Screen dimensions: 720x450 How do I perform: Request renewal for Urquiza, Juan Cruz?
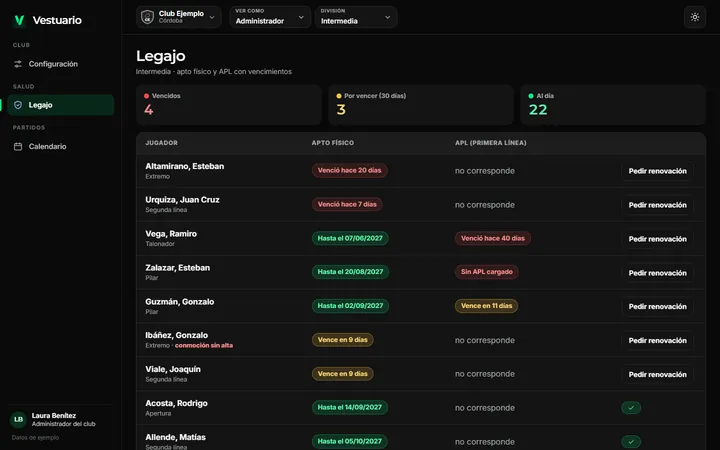[658, 205]
